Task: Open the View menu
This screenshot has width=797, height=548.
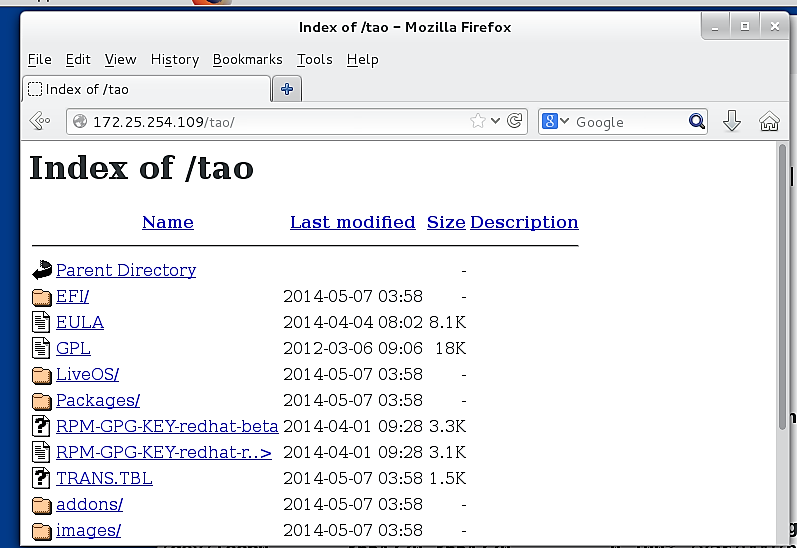Action: [120, 59]
